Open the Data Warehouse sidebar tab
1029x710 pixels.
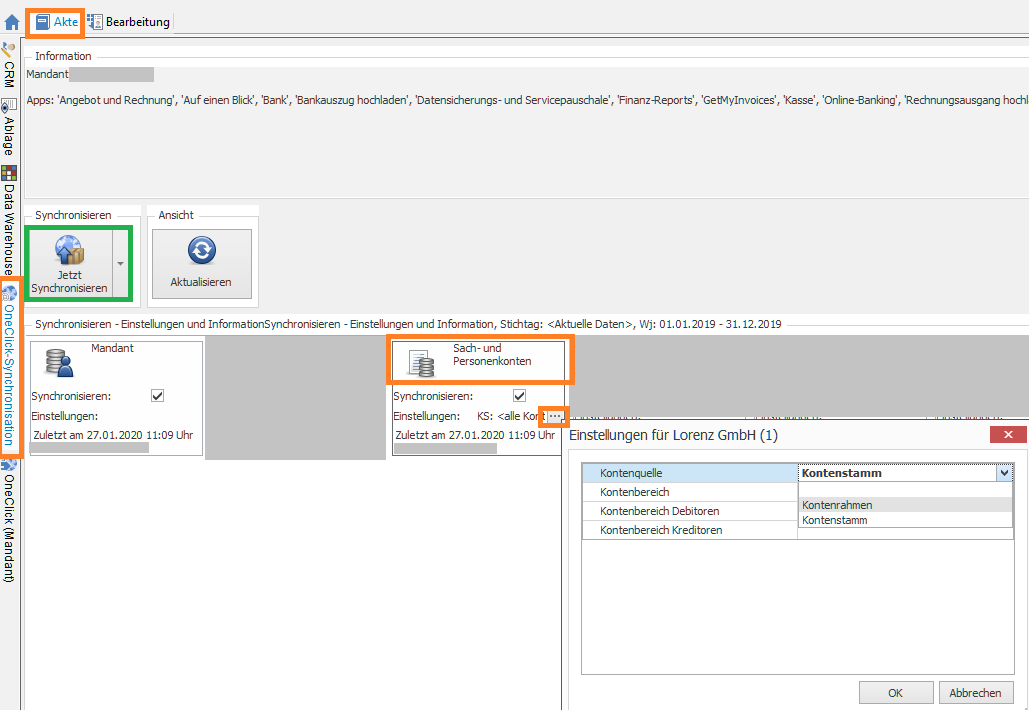9,220
